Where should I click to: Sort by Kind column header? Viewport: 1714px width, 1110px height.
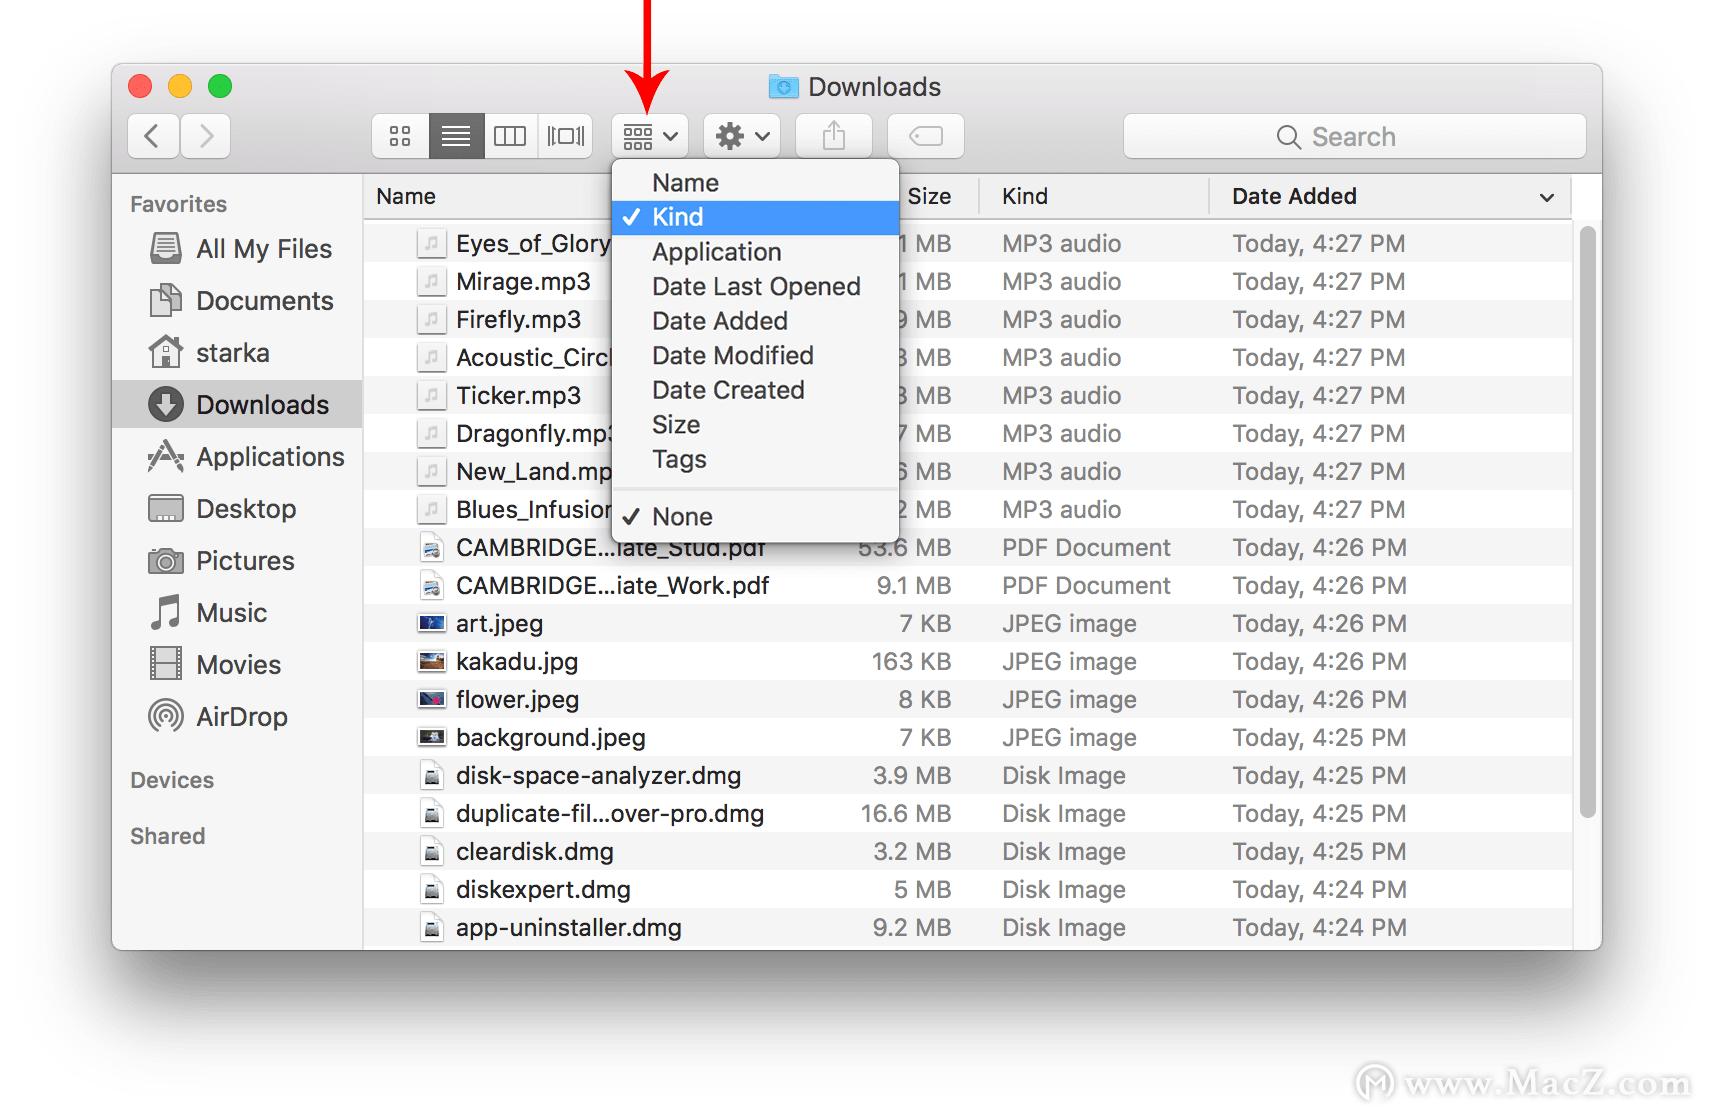[x=1094, y=196]
